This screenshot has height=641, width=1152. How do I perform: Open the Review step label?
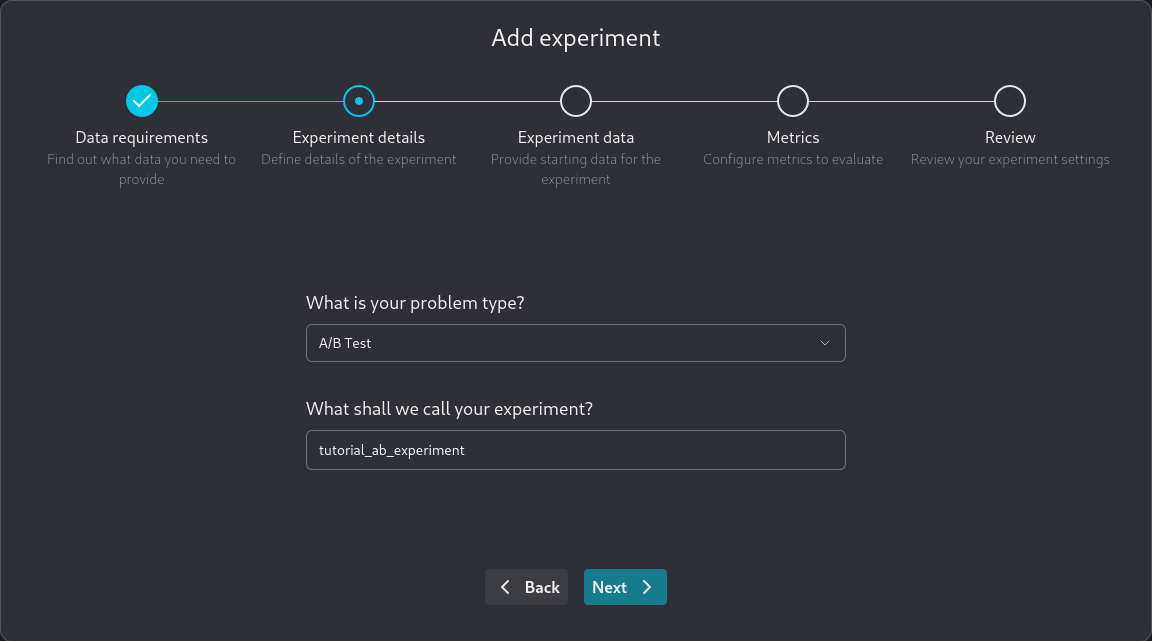pyautogui.click(x=1010, y=138)
